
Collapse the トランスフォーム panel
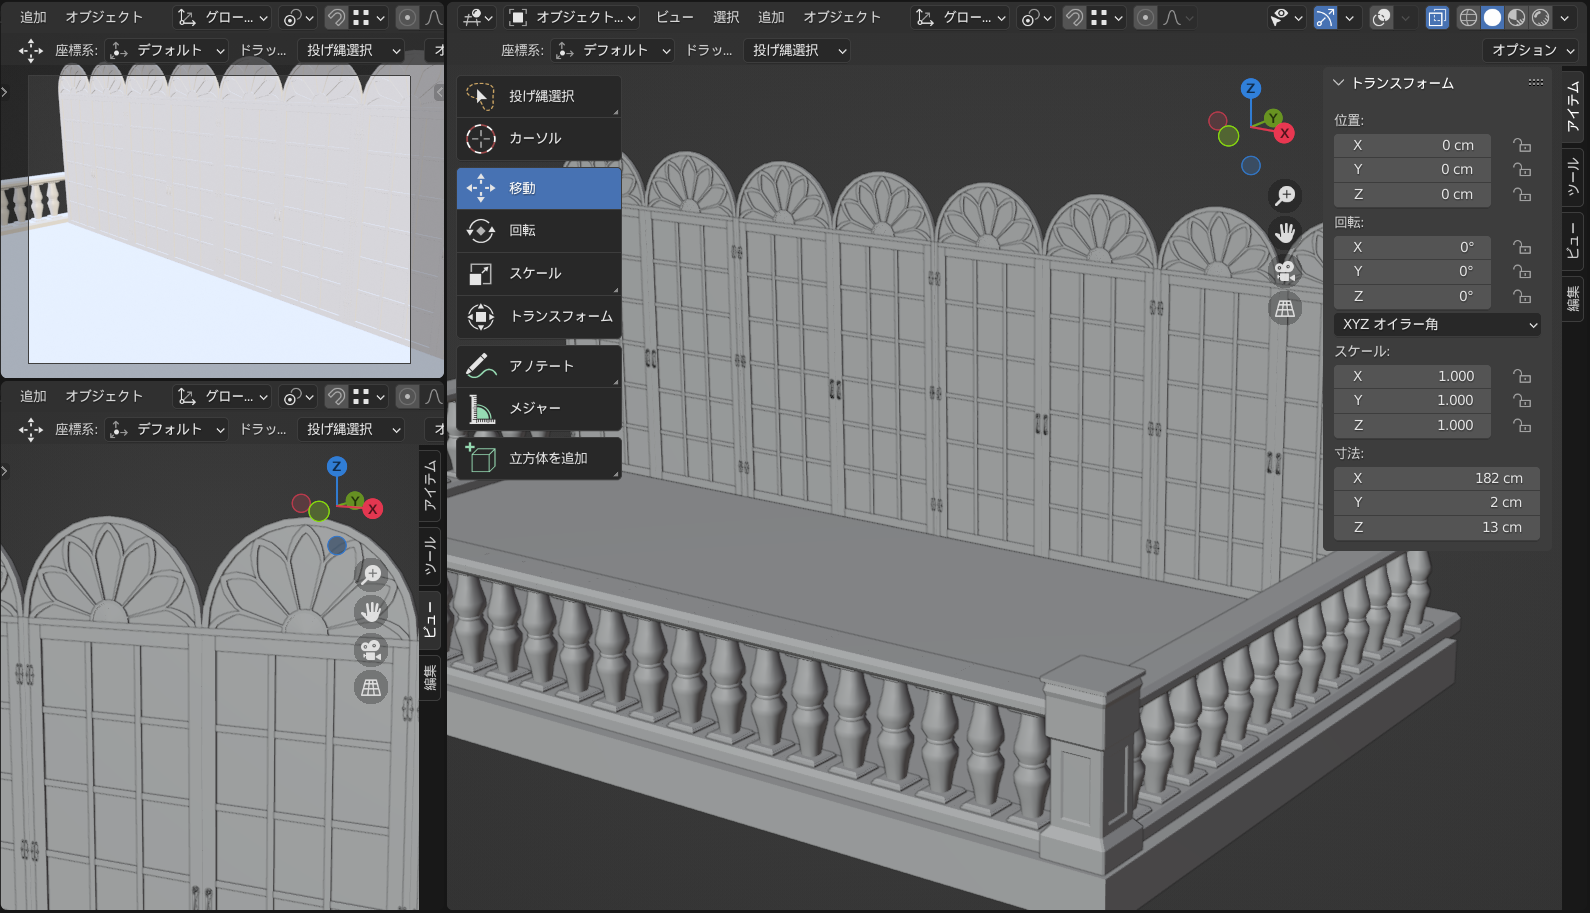coord(1339,83)
